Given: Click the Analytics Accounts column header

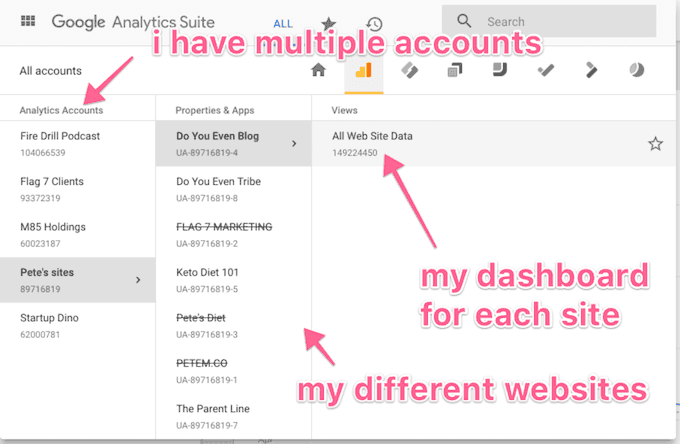Looking at the screenshot, I should point(61,110).
